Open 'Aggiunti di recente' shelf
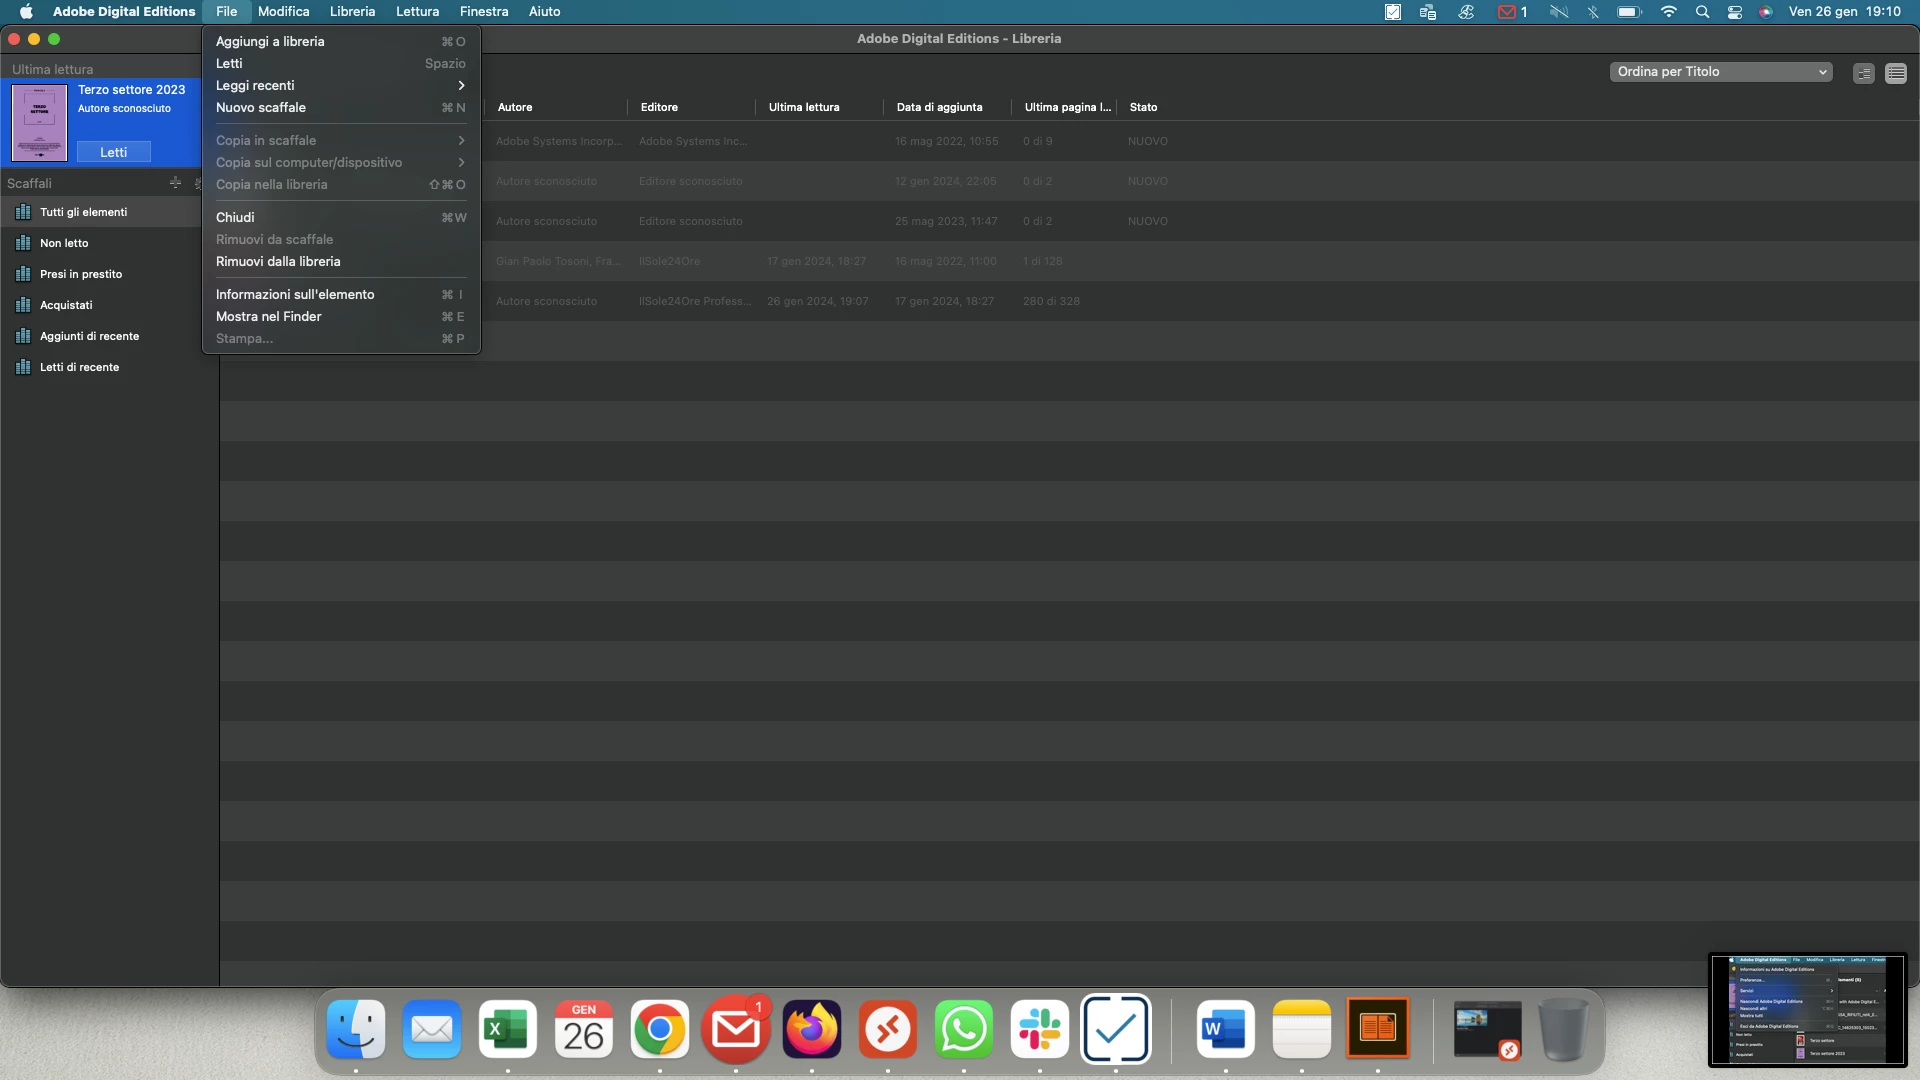This screenshot has height=1080, width=1920. tap(89, 336)
